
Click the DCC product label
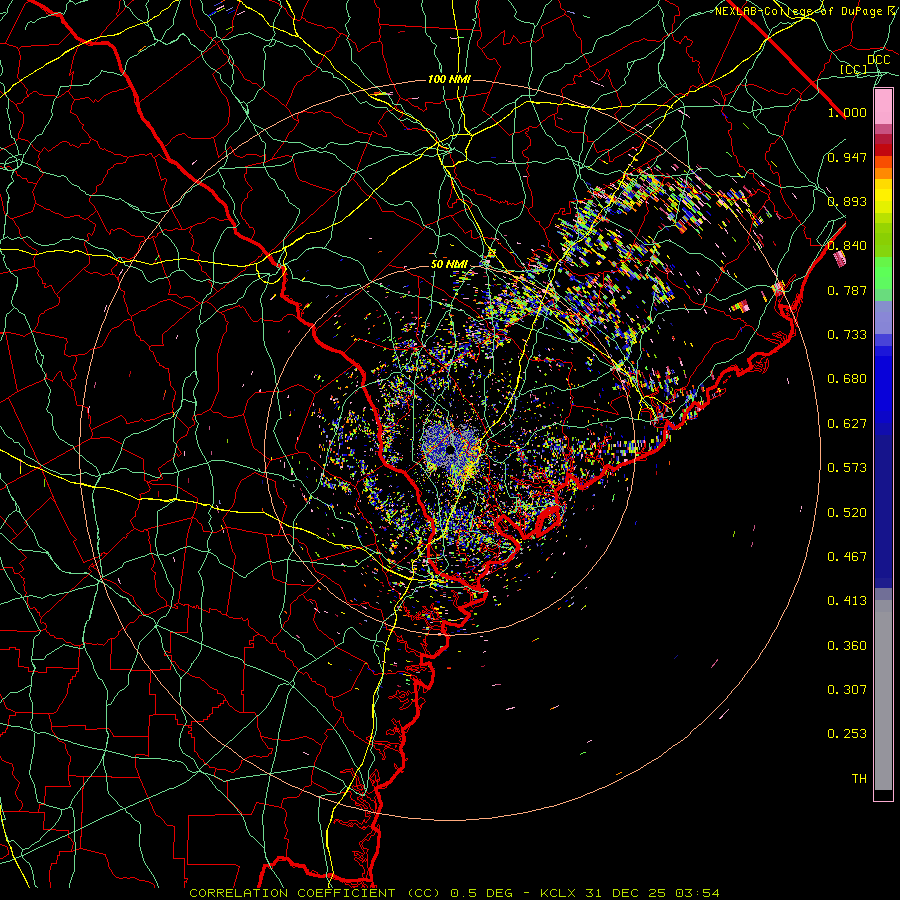click(x=878, y=60)
